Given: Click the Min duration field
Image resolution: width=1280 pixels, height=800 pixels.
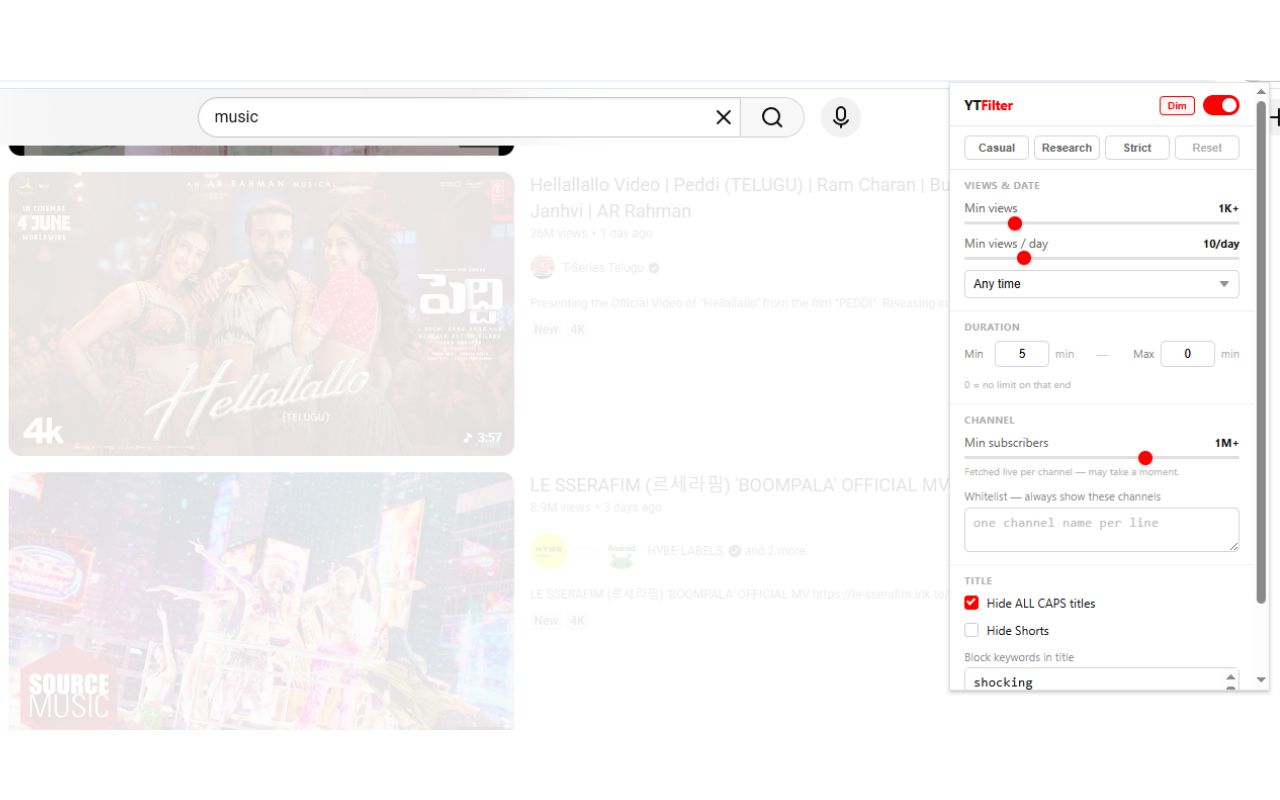Looking at the screenshot, I should 1022,354.
